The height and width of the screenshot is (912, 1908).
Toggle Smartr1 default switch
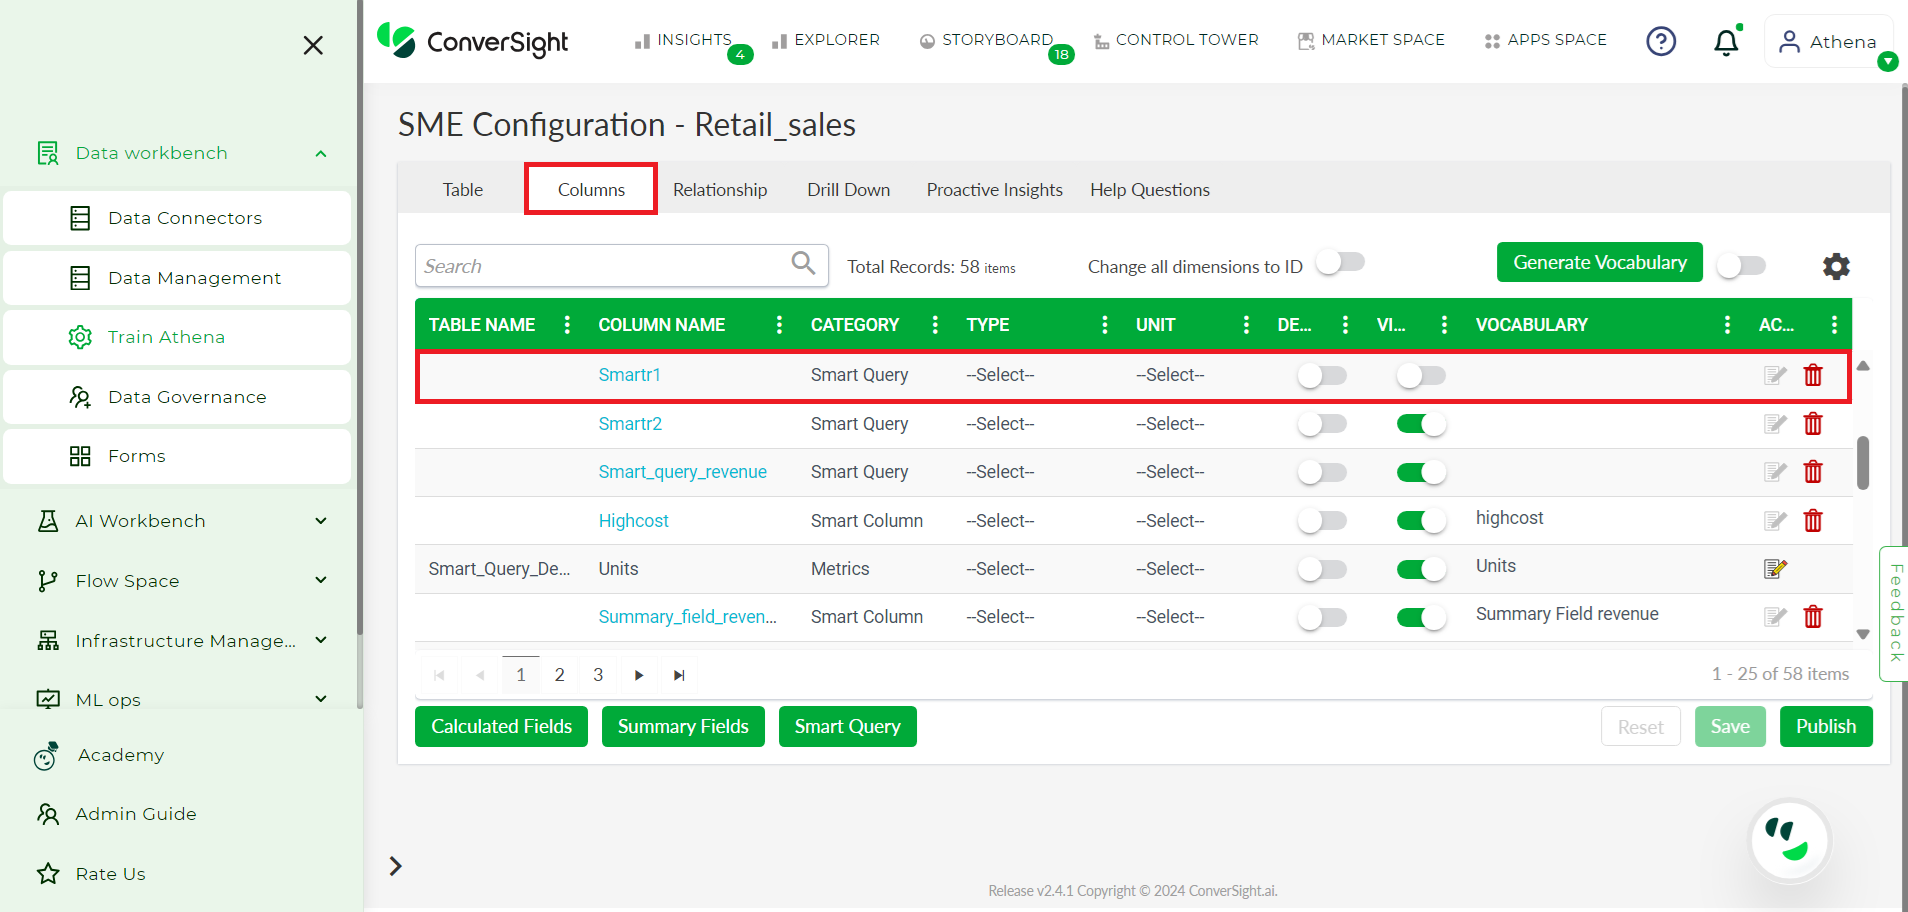(x=1322, y=376)
